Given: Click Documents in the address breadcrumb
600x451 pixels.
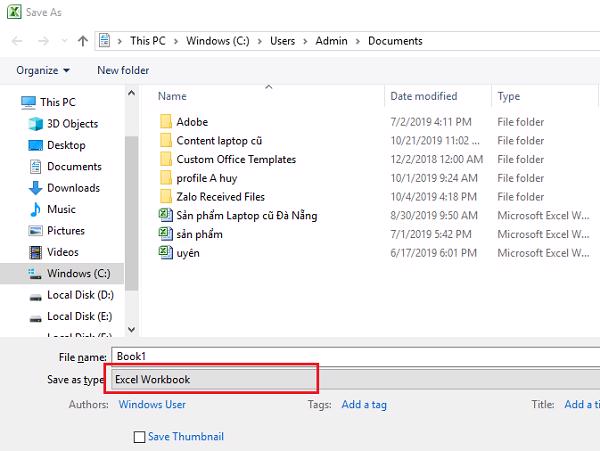Looking at the screenshot, I should (395, 41).
